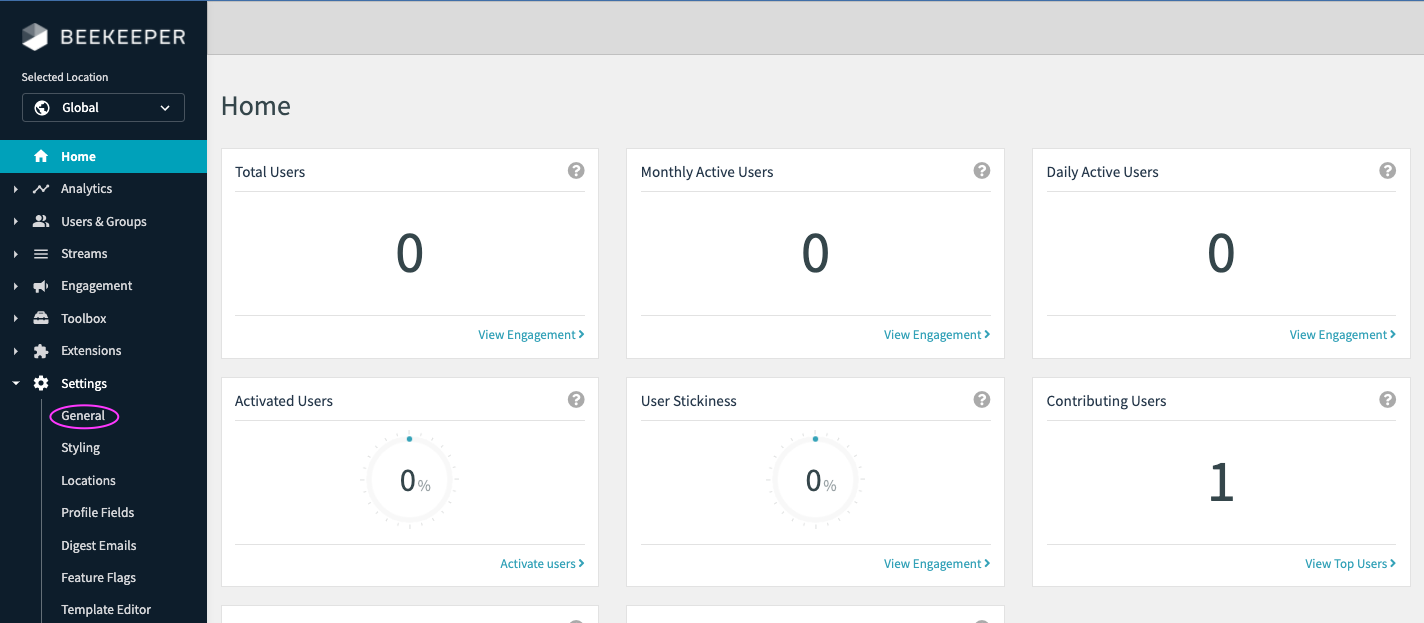Click the Home page heading
Screen dimensions: 1424x623
256,106
